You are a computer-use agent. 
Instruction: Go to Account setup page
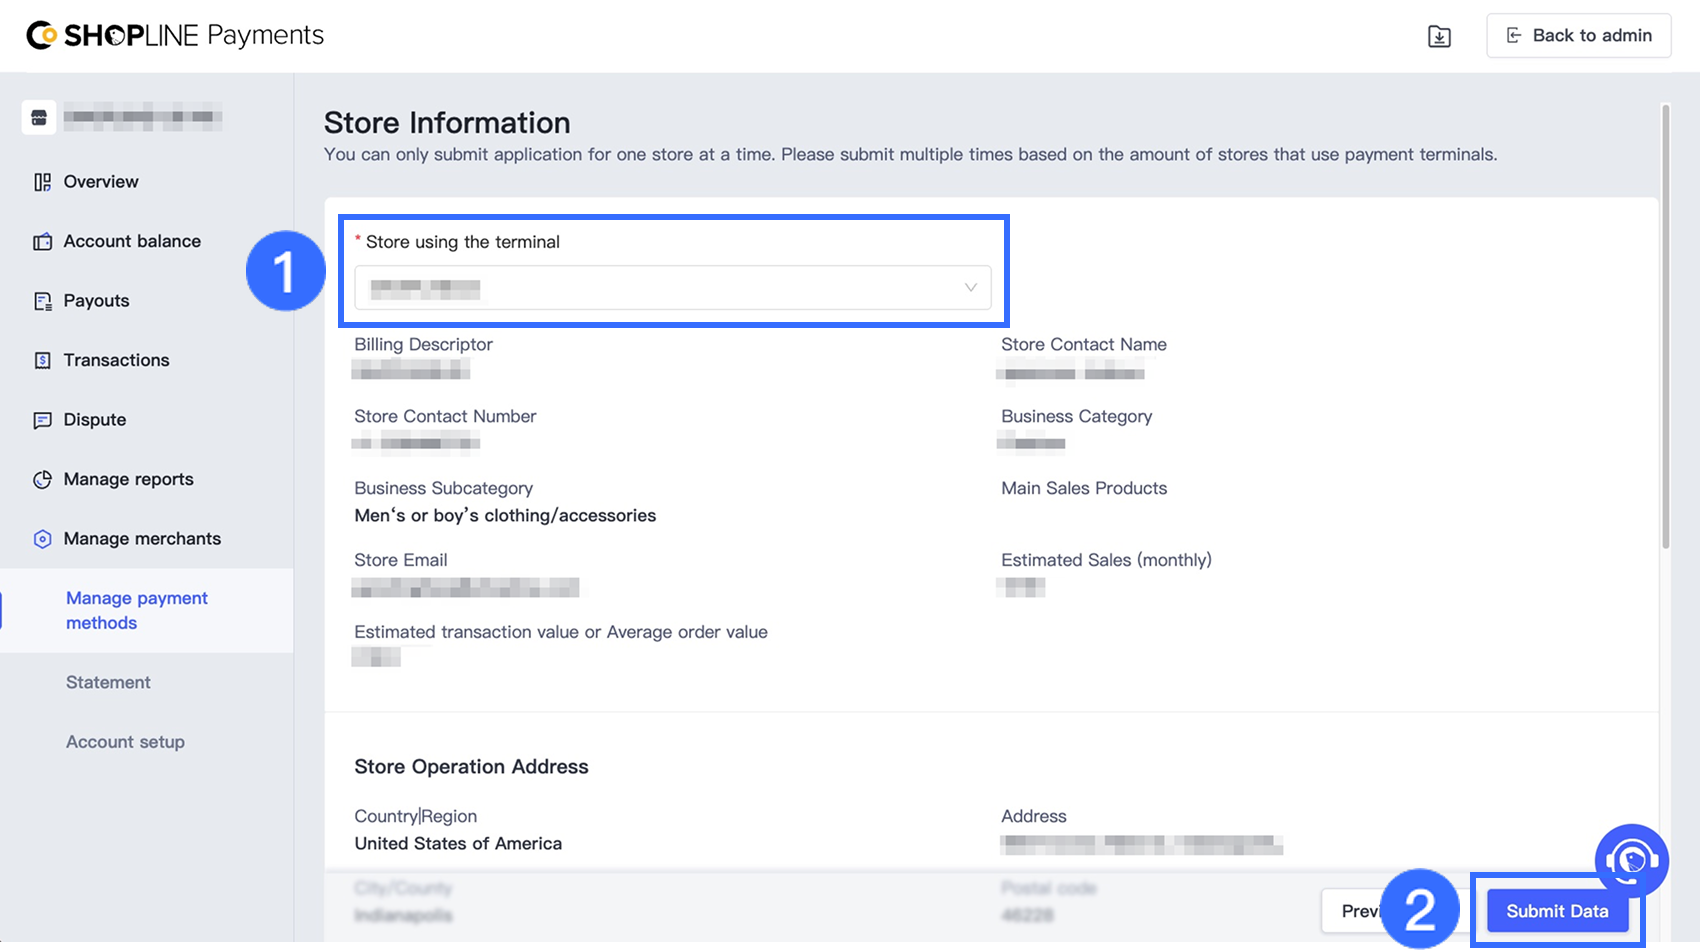[125, 742]
